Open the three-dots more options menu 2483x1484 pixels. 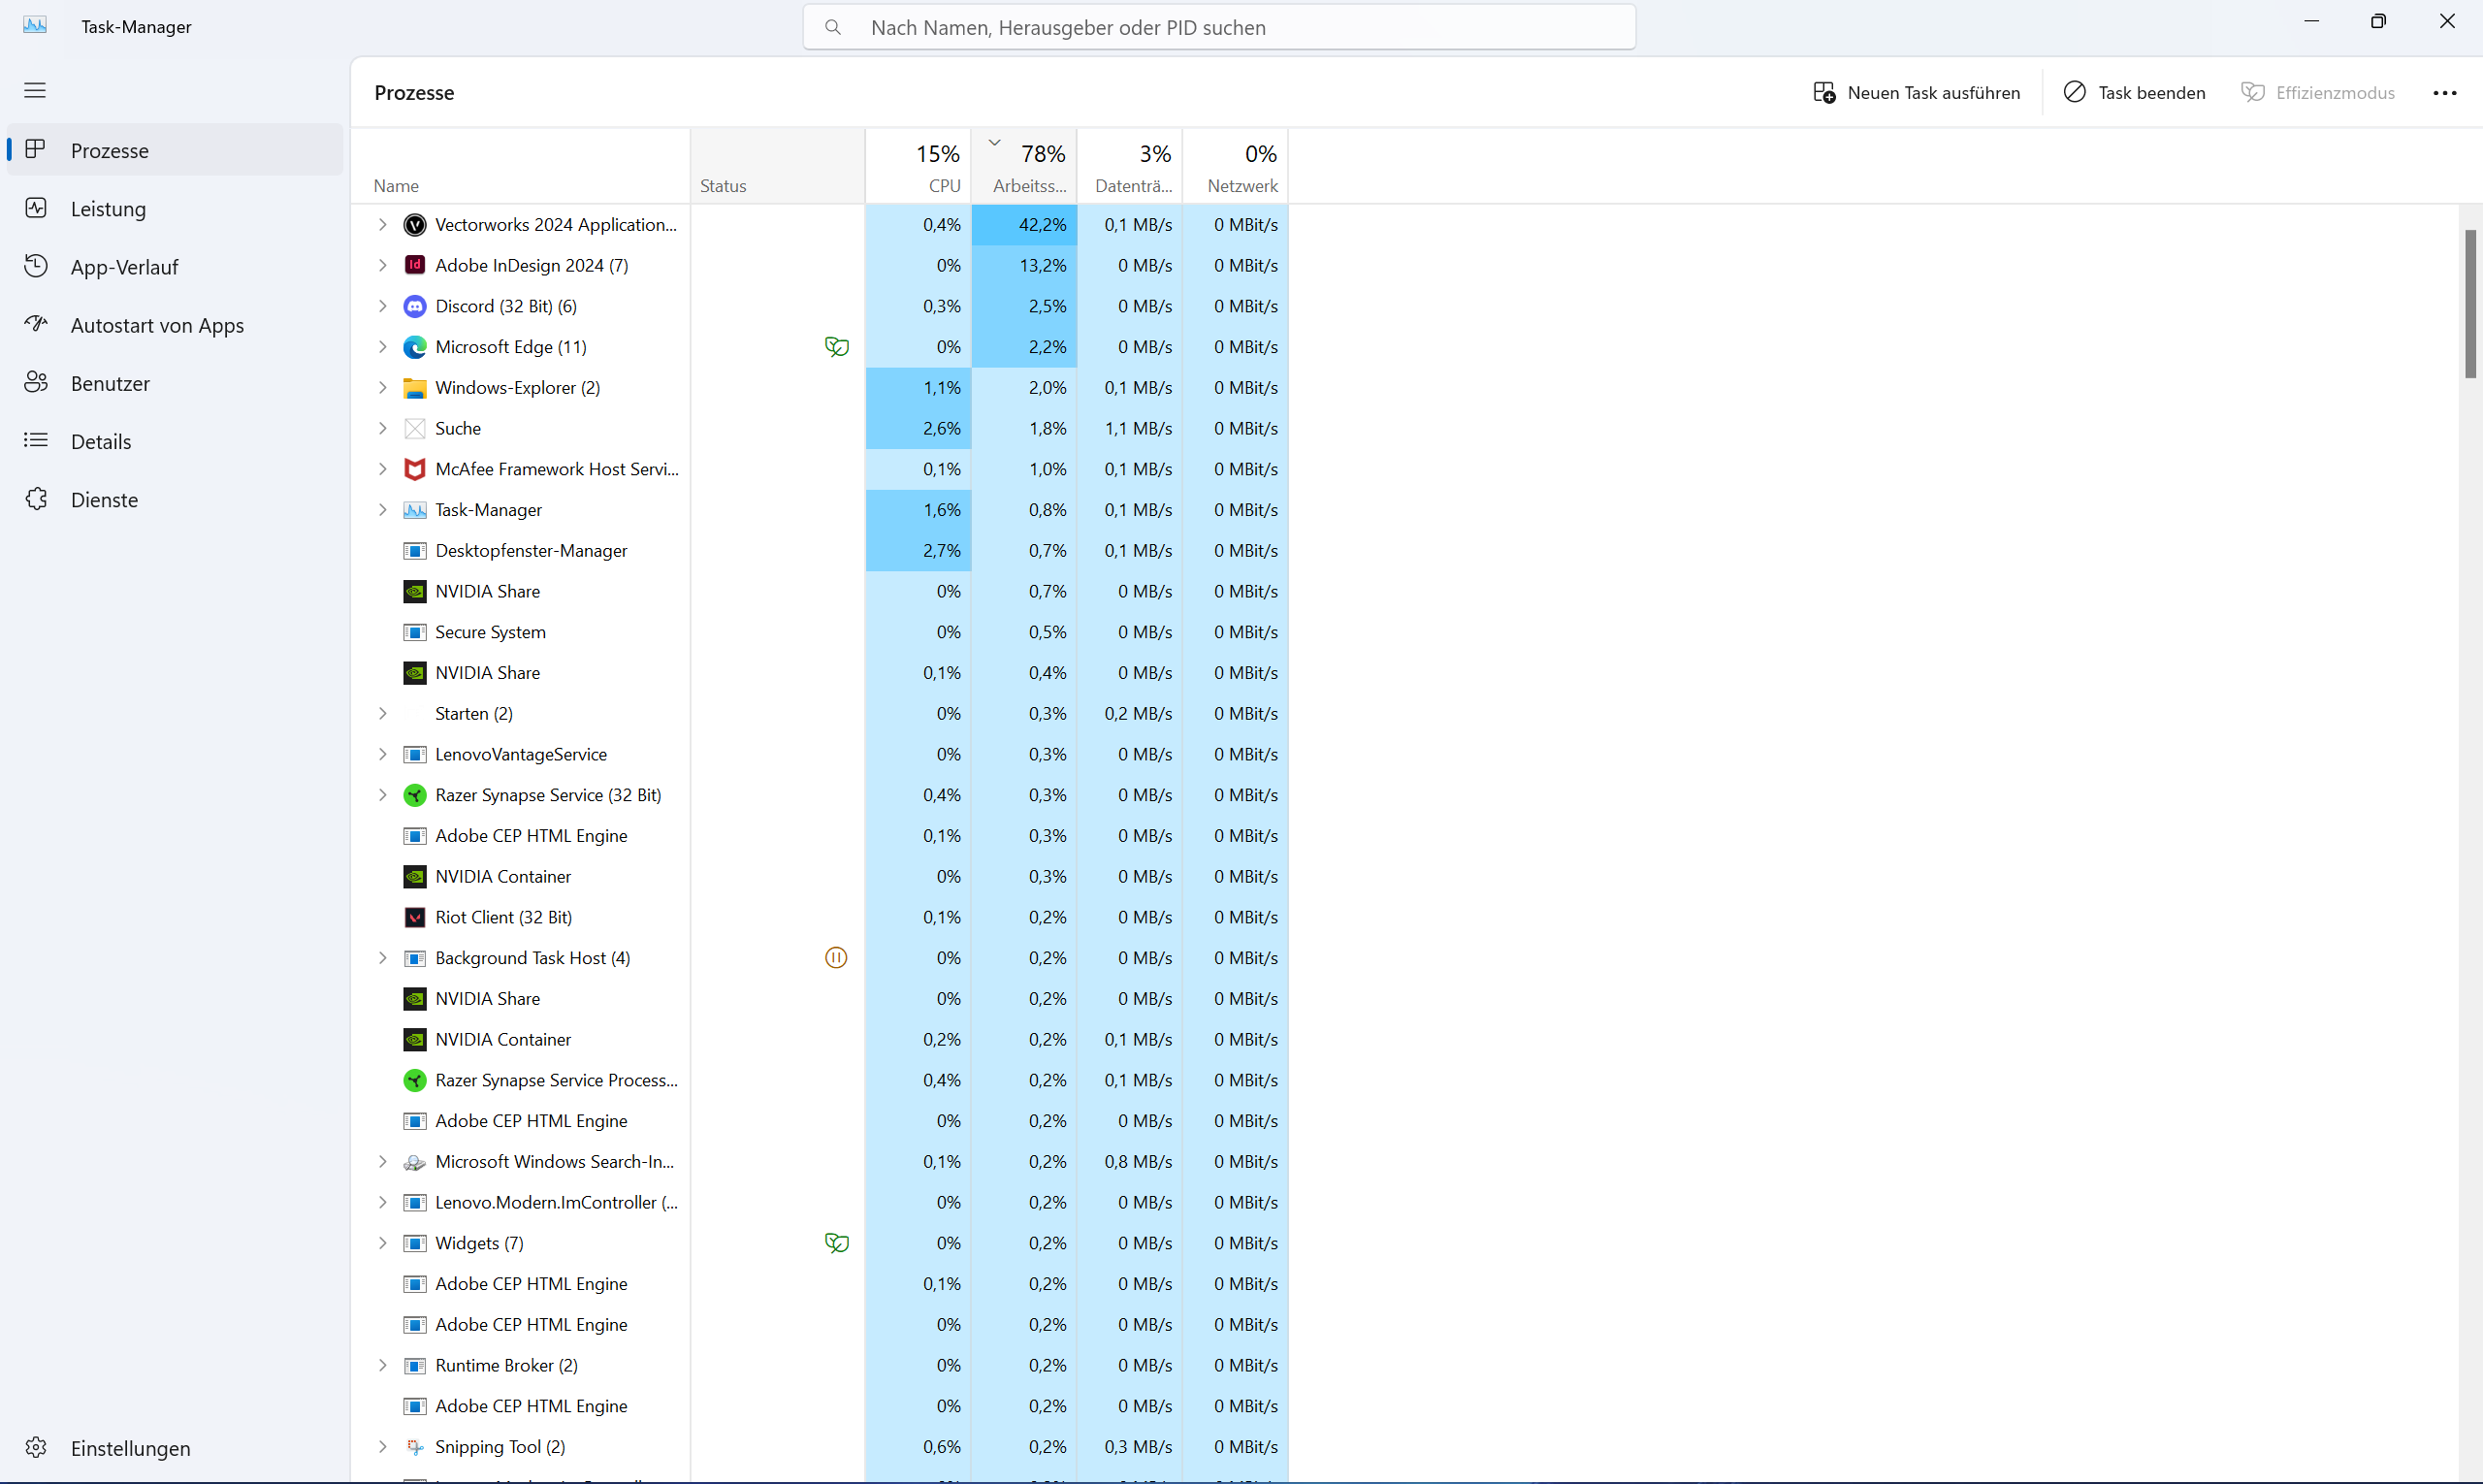(2444, 93)
